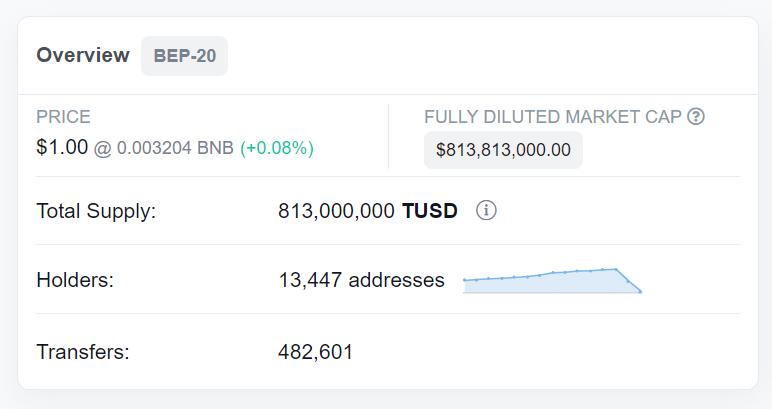Viewport: 772px width, 409px height.
Task: Click the last data point of holders chart
Action: click(640, 291)
